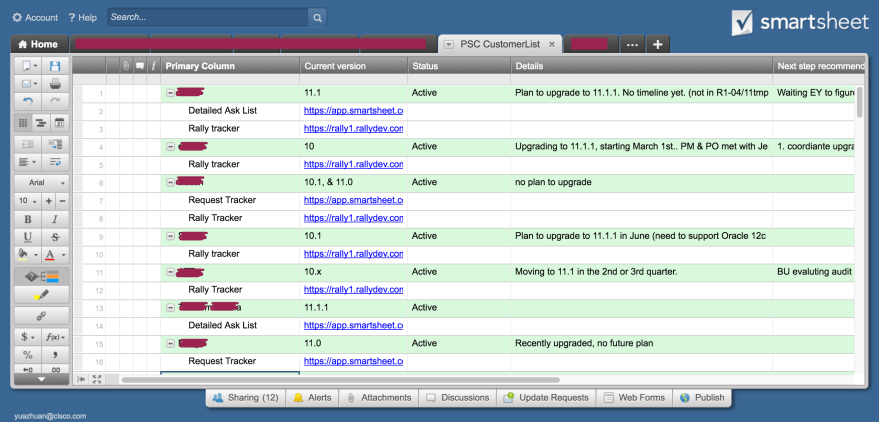Image resolution: width=879 pixels, height=422 pixels.
Task: Switch to Gantt view
Action: point(41,122)
